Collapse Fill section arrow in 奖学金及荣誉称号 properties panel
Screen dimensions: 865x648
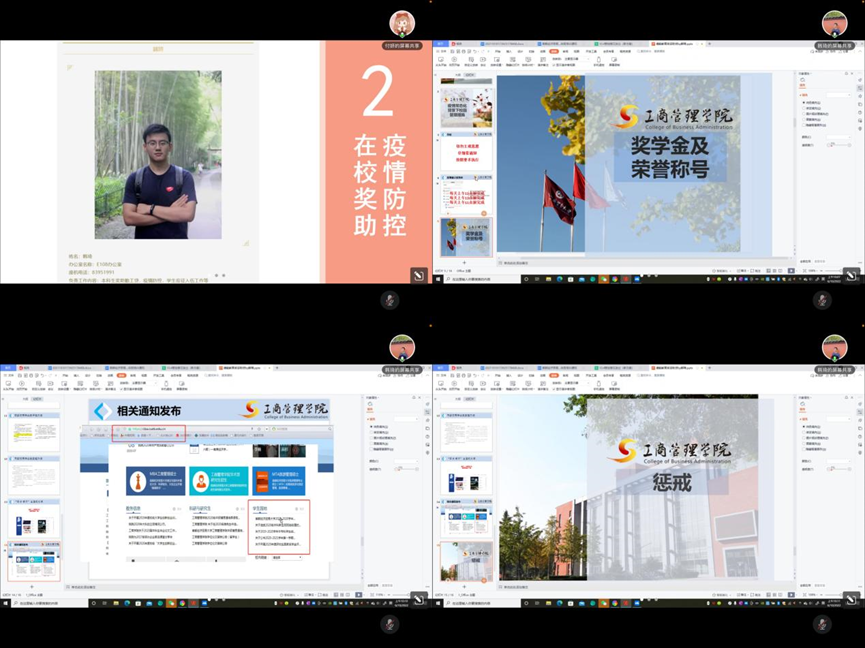pyautogui.click(x=800, y=95)
